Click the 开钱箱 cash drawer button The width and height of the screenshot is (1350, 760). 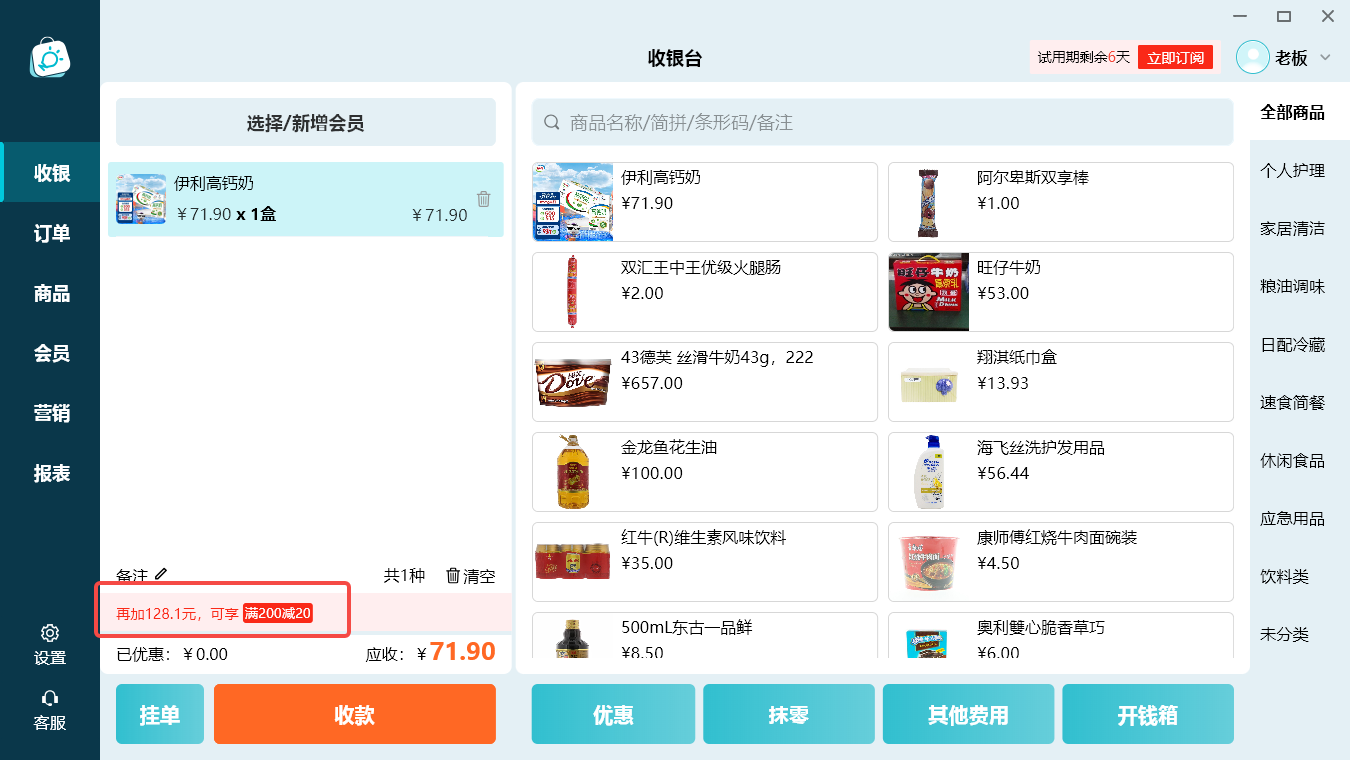(x=1148, y=714)
